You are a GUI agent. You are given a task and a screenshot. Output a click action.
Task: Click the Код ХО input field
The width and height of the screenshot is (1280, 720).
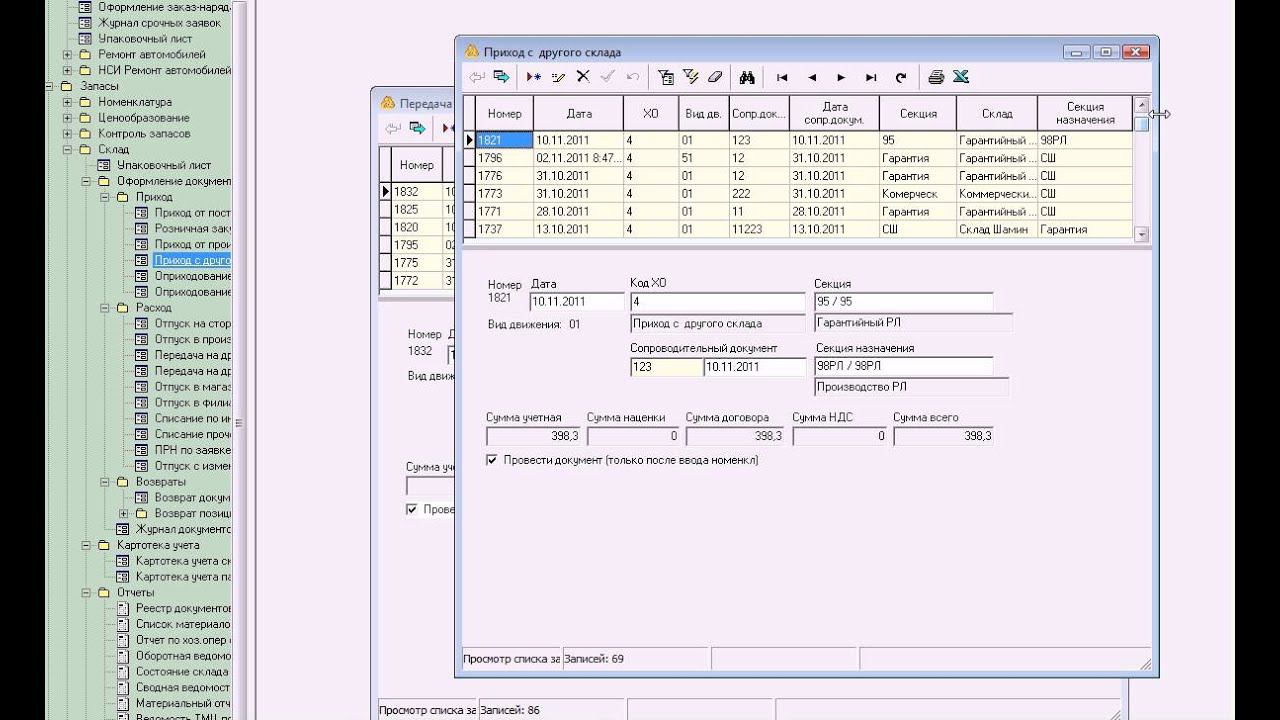tap(717, 302)
